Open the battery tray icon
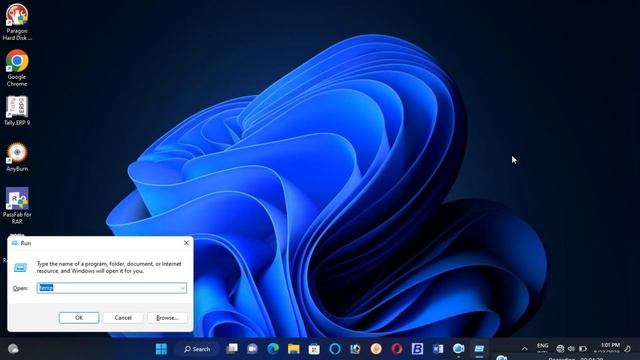The image size is (640, 360). [583, 349]
